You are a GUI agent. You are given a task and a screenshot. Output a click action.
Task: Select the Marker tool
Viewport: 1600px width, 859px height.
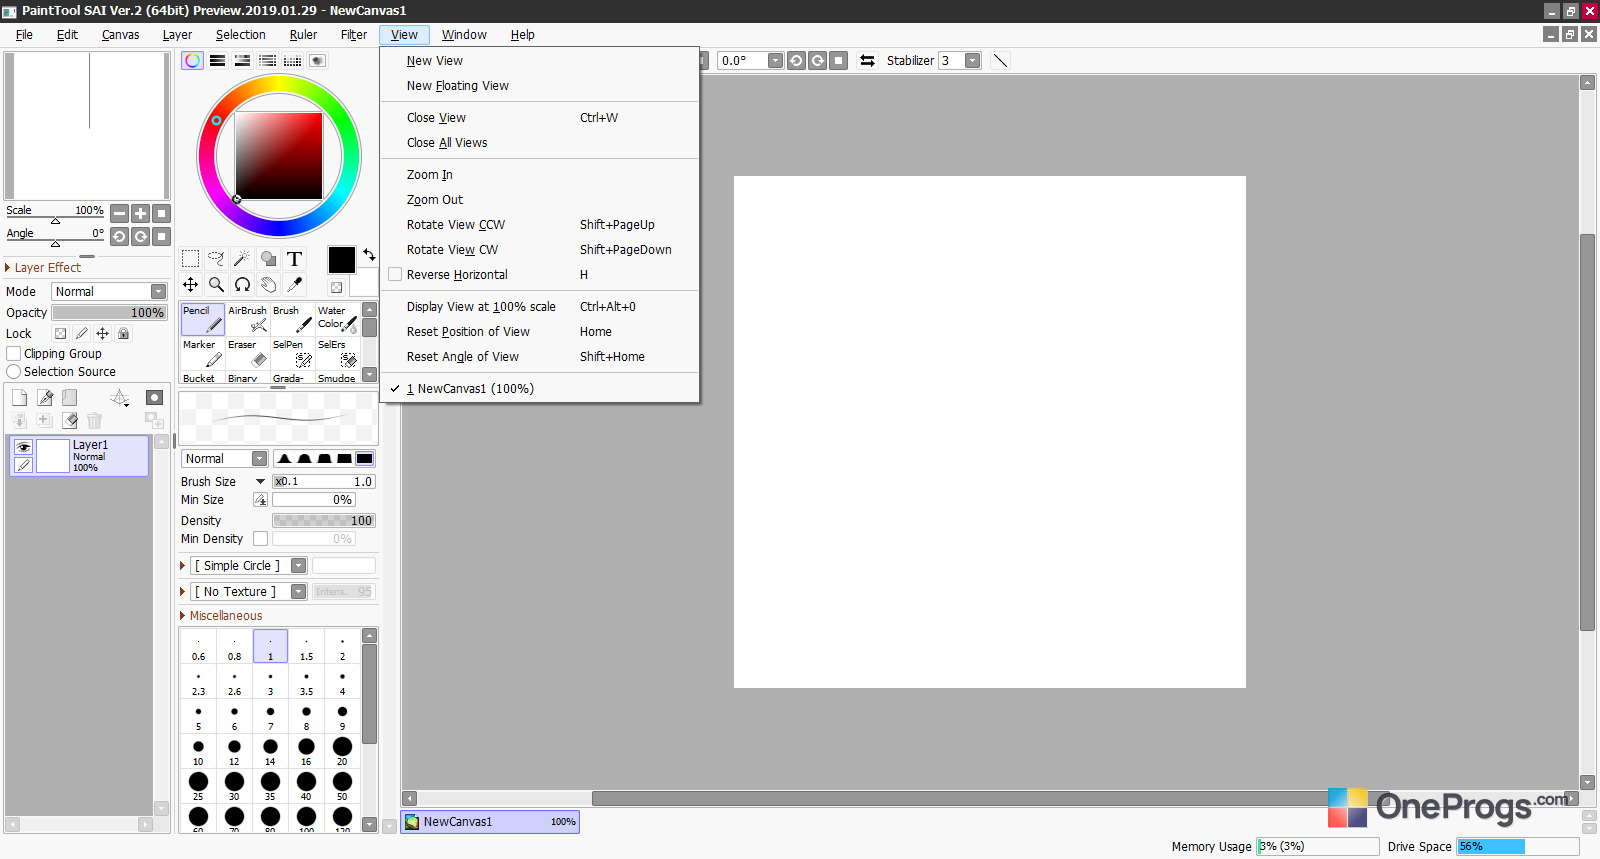[x=203, y=353]
